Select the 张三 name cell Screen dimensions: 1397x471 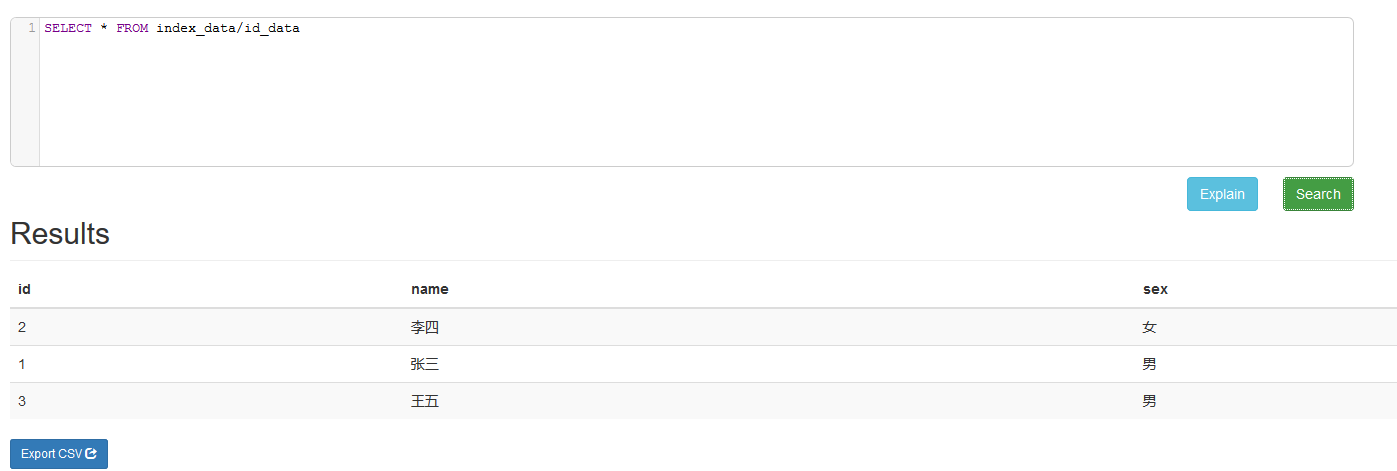(x=425, y=364)
